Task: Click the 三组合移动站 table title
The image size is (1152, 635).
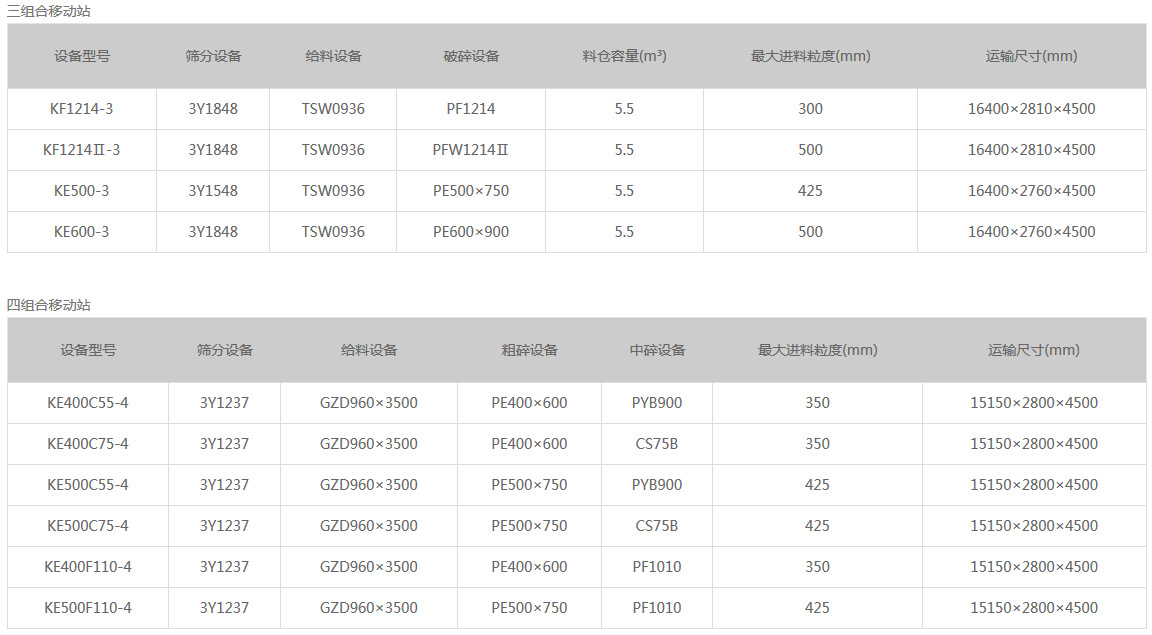Action: pos(48,12)
